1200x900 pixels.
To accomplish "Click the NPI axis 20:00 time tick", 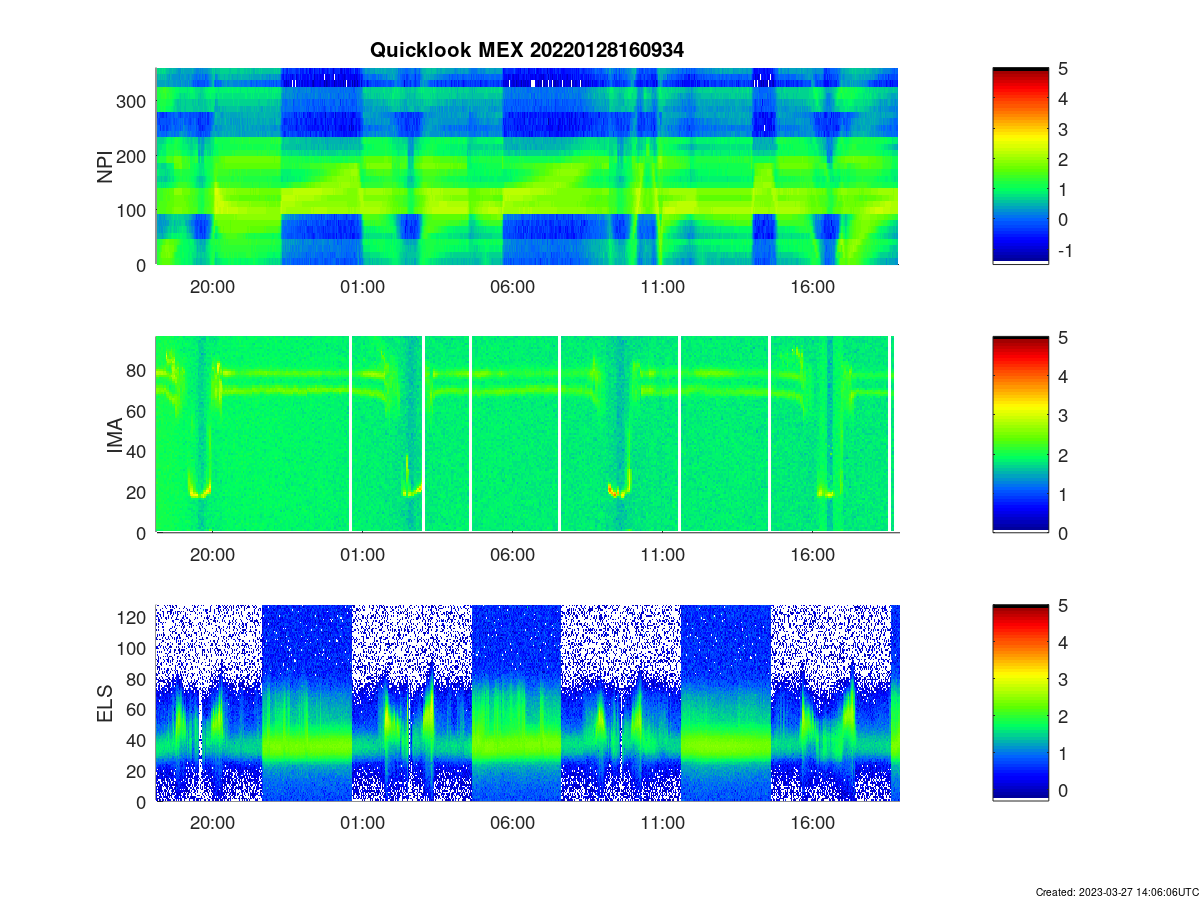I will pyautogui.click(x=212, y=286).
